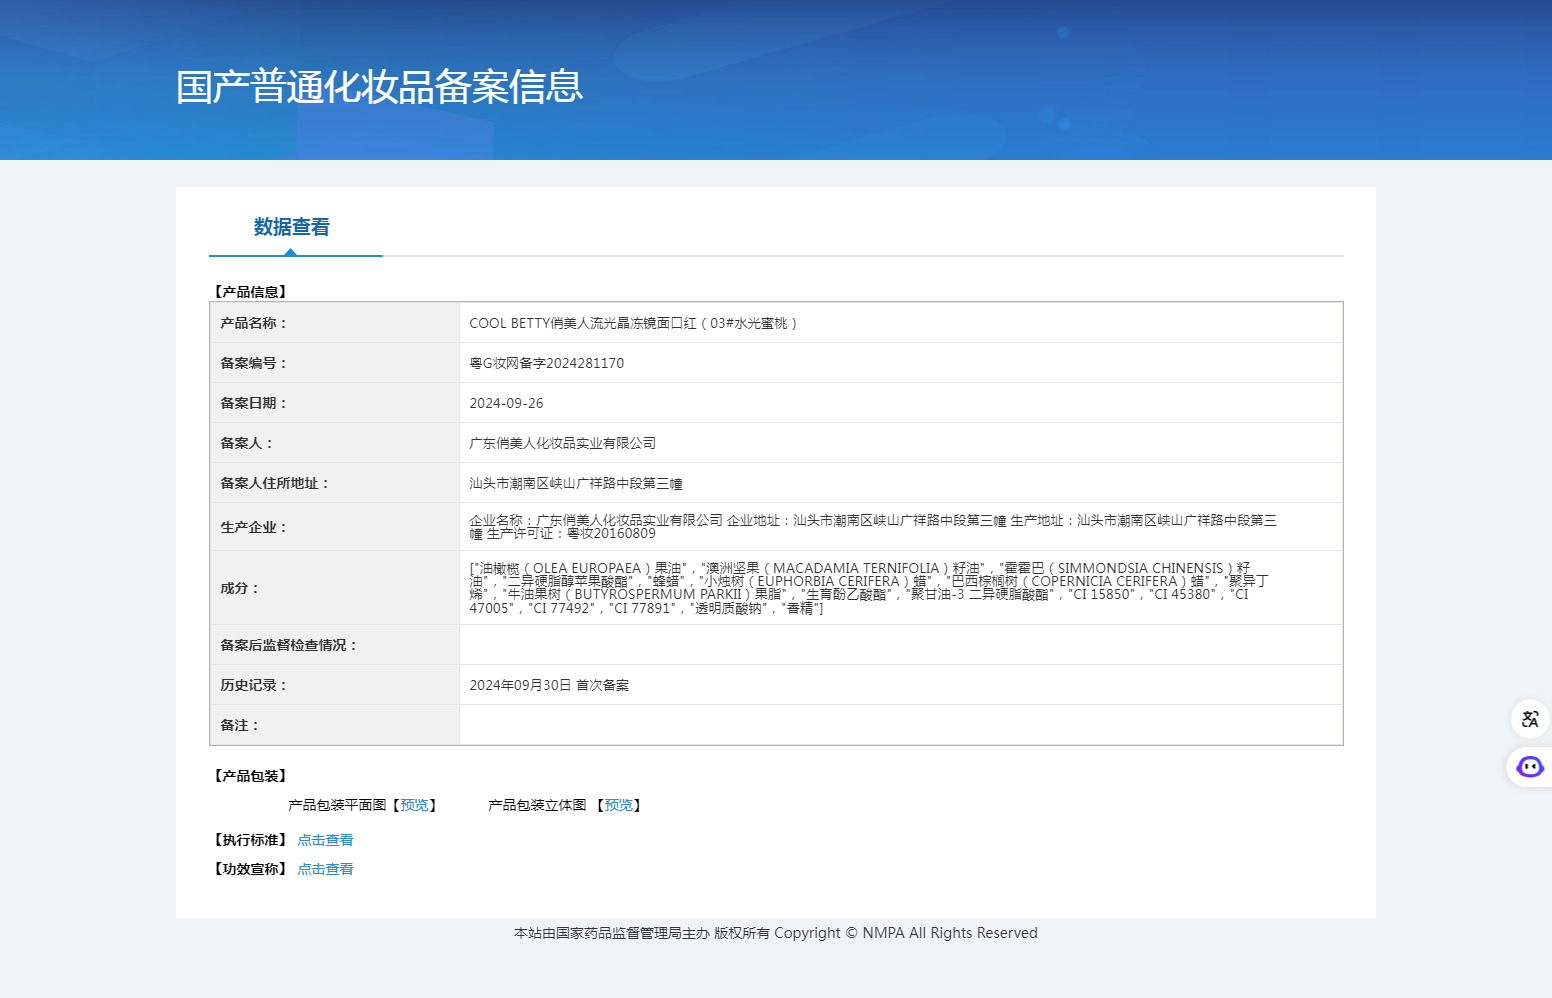Click the NMPA copyright footer text
Screen dimensions: 1552x998
click(775, 933)
